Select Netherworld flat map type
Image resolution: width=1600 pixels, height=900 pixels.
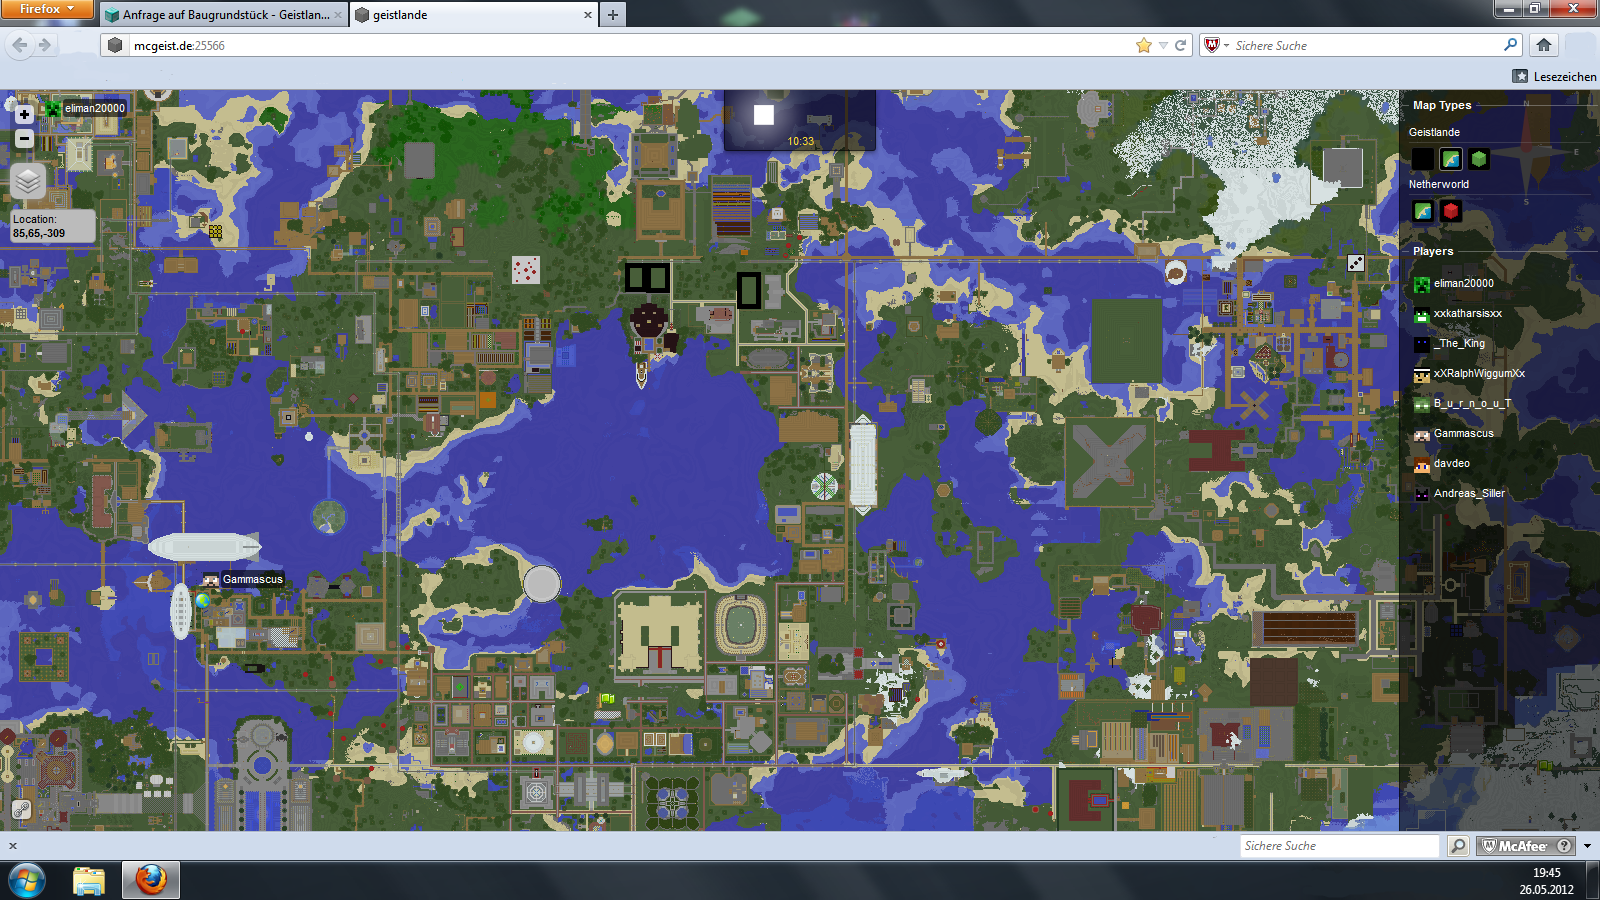(1423, 211)
